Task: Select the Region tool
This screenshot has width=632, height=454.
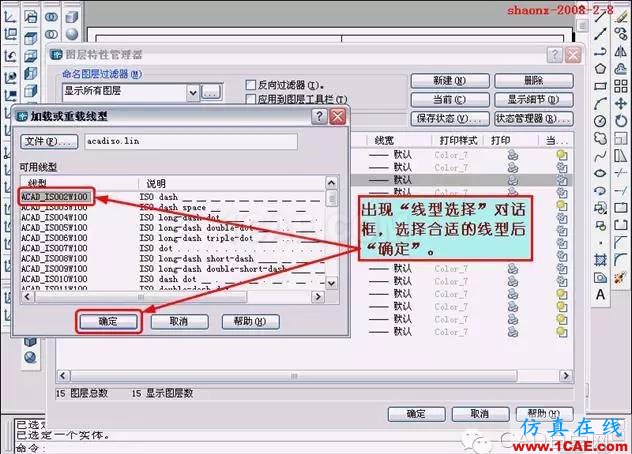Action: tap(600, 277)
